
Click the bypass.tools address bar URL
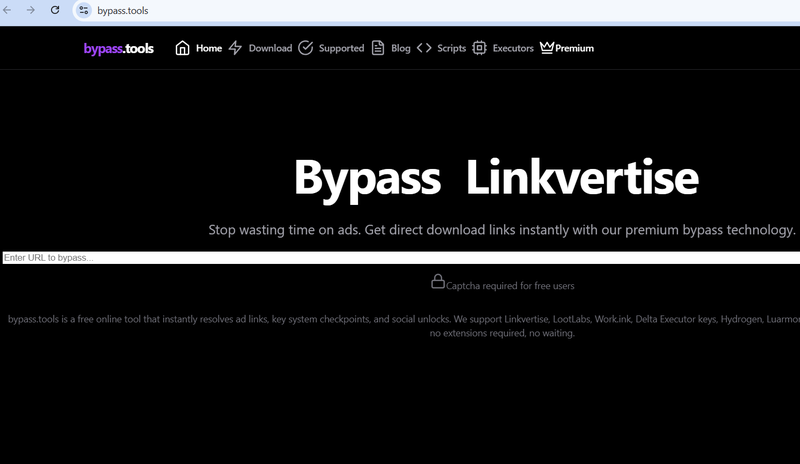point(123,11)
